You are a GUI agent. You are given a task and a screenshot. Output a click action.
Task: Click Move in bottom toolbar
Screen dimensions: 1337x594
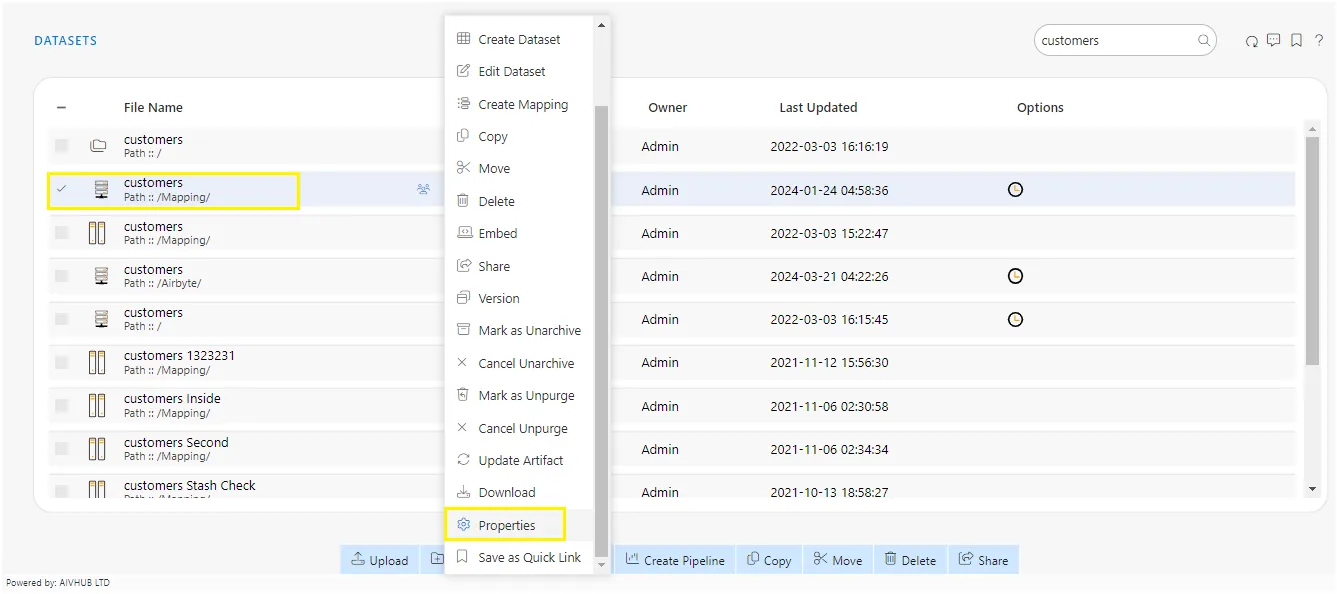(x=838, y=560)
